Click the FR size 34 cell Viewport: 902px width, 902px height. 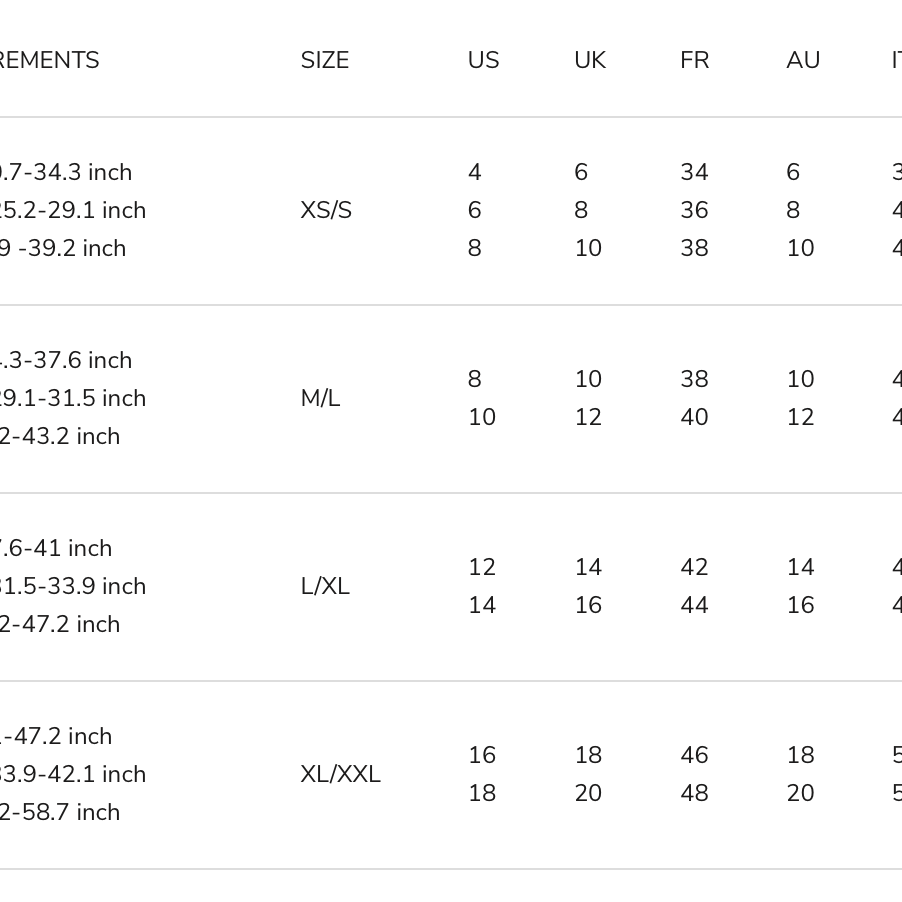694,173
